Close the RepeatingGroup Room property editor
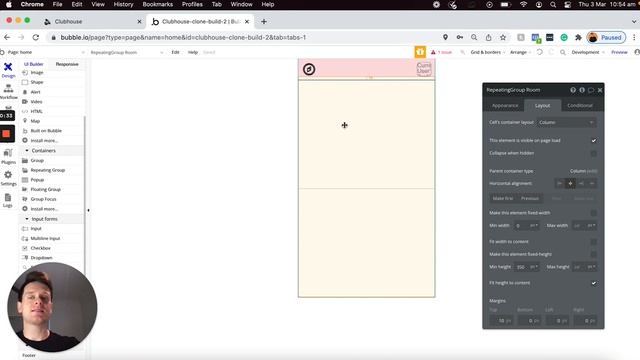This screenshot has height=360, width=640. point(600,90)
